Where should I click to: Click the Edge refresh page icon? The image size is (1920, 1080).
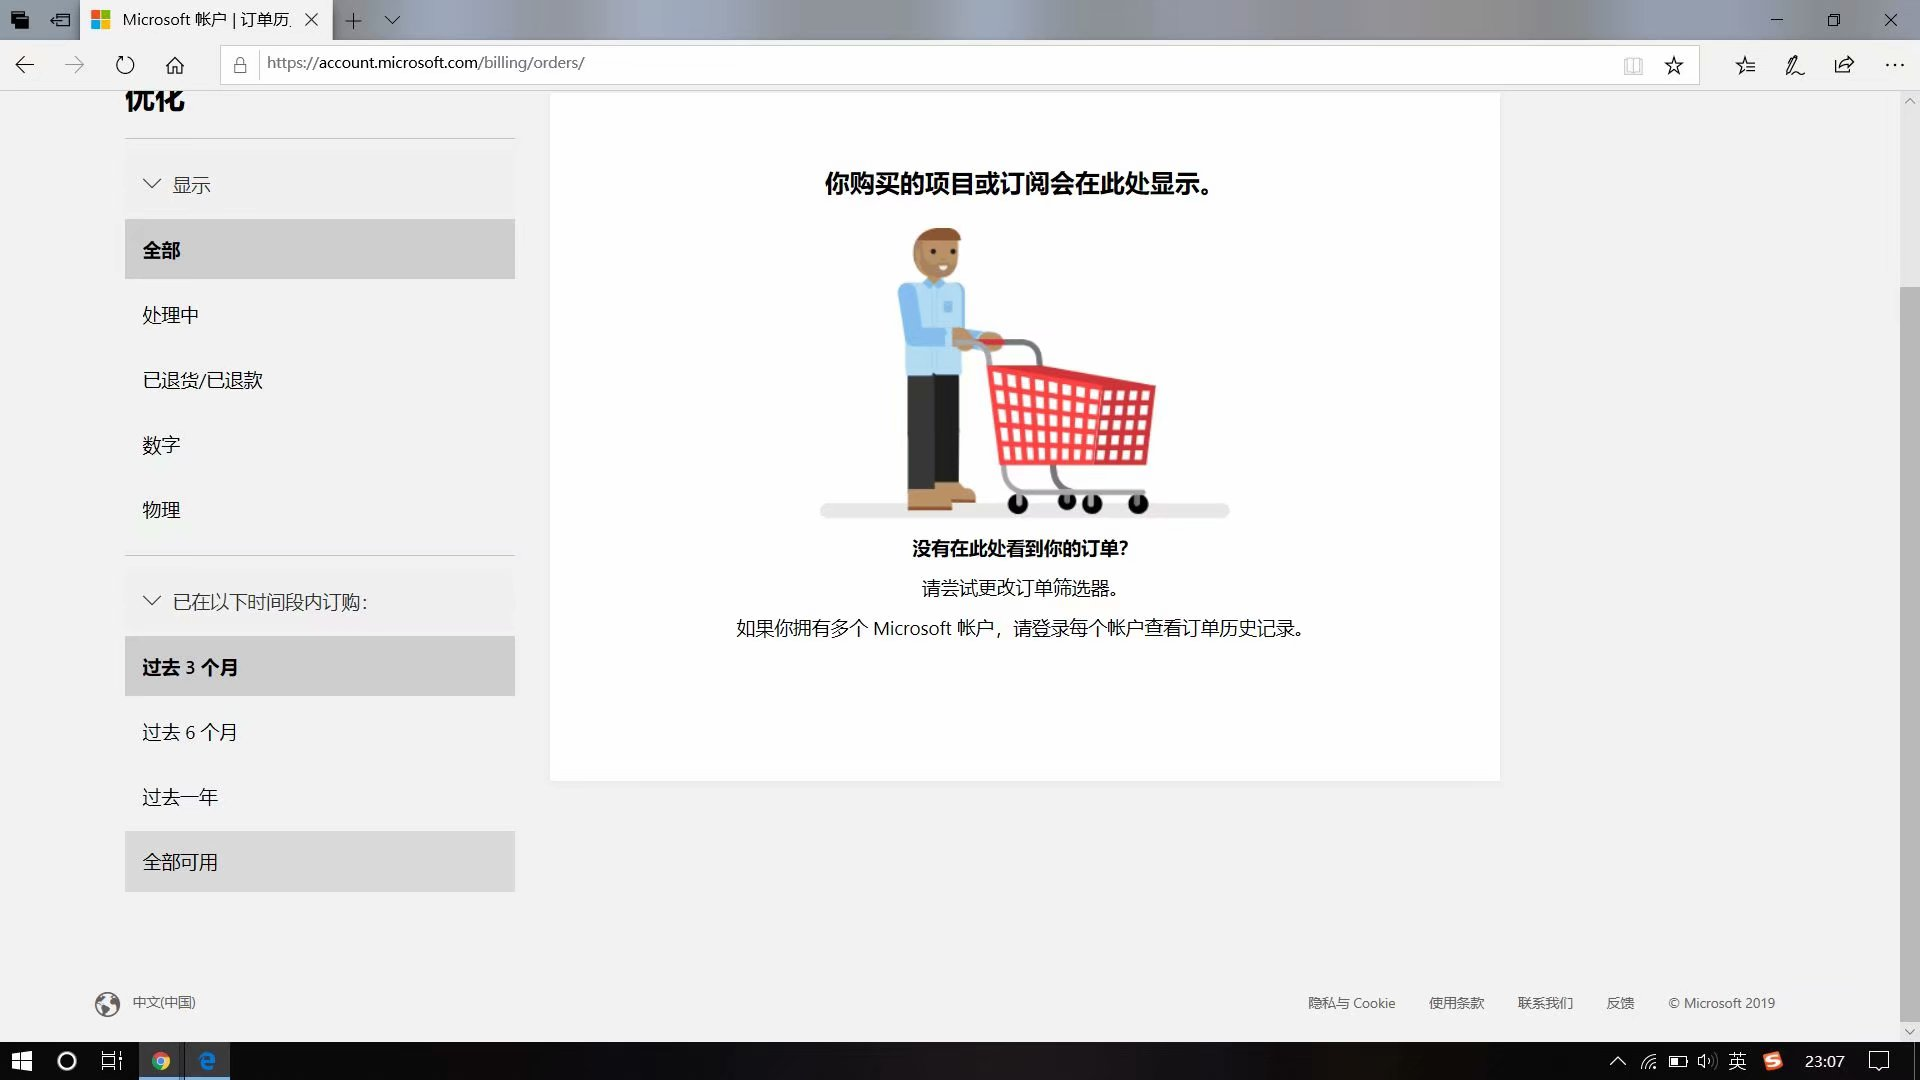coord(125,65)
